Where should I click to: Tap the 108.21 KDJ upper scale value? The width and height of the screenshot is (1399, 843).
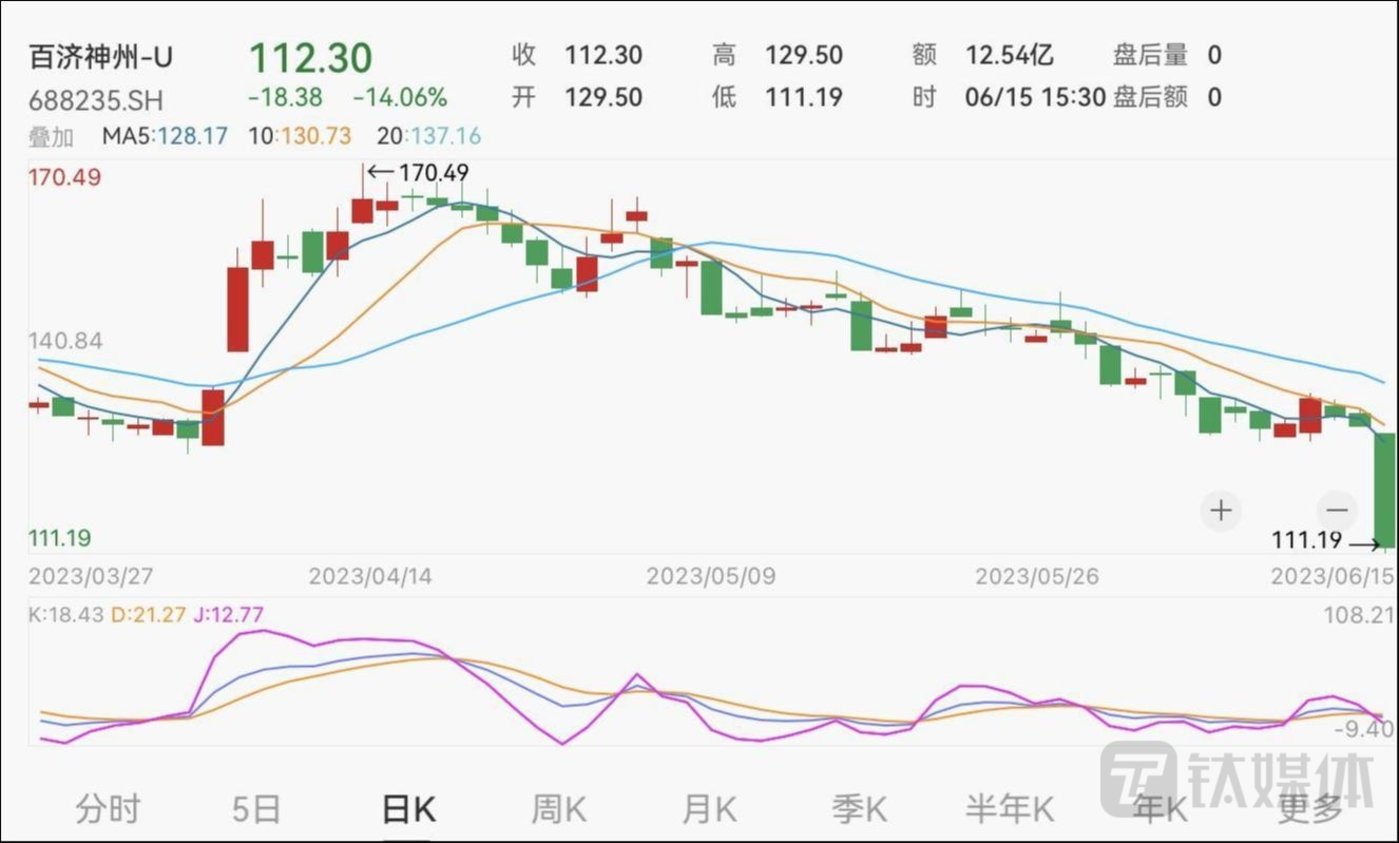coord(1360,615)
